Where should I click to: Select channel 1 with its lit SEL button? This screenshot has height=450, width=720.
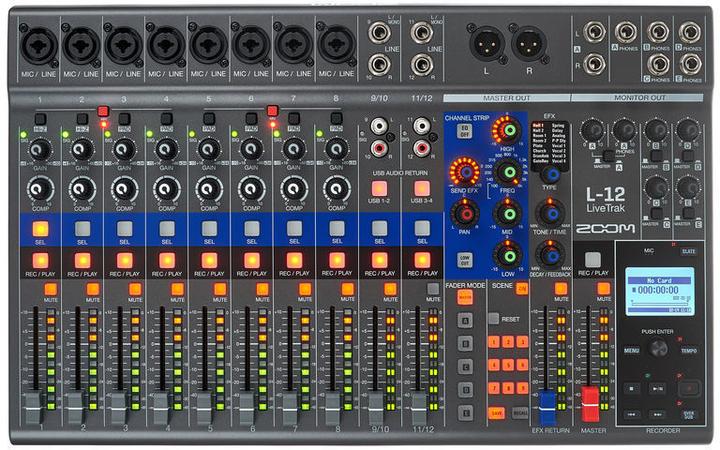[x=40, y=228]
